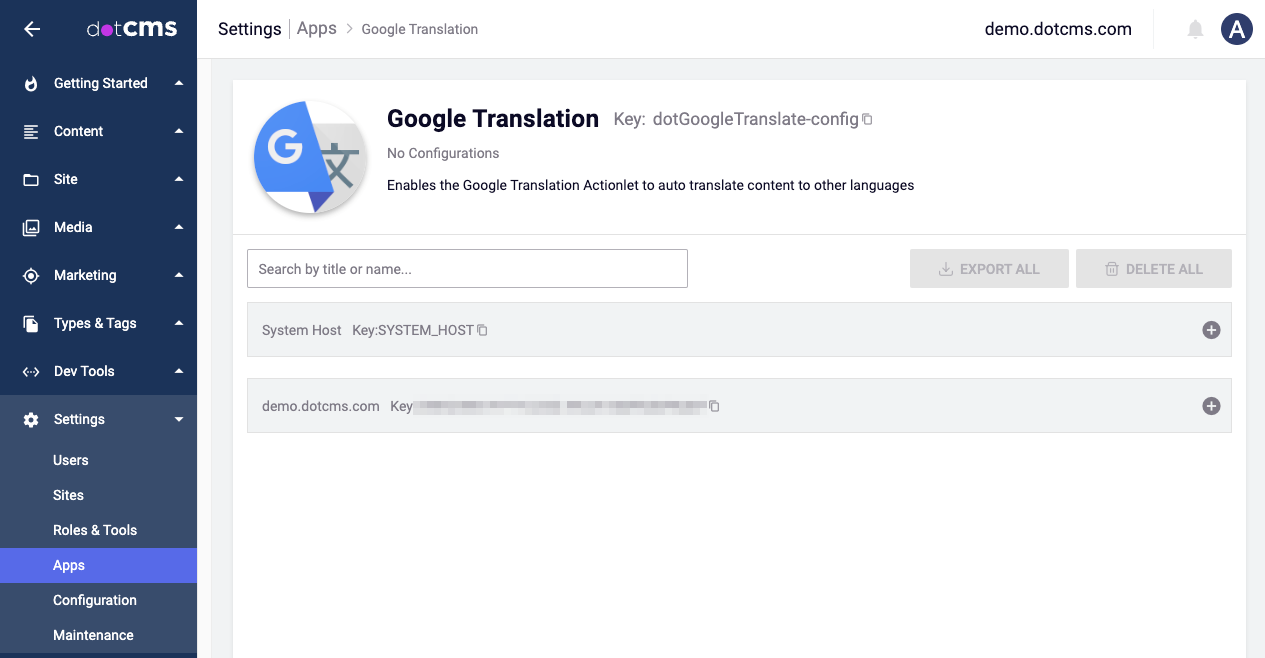Add configuration for System Host
Viewport: 1265px width, 658px height.
tap(1211, 330)
